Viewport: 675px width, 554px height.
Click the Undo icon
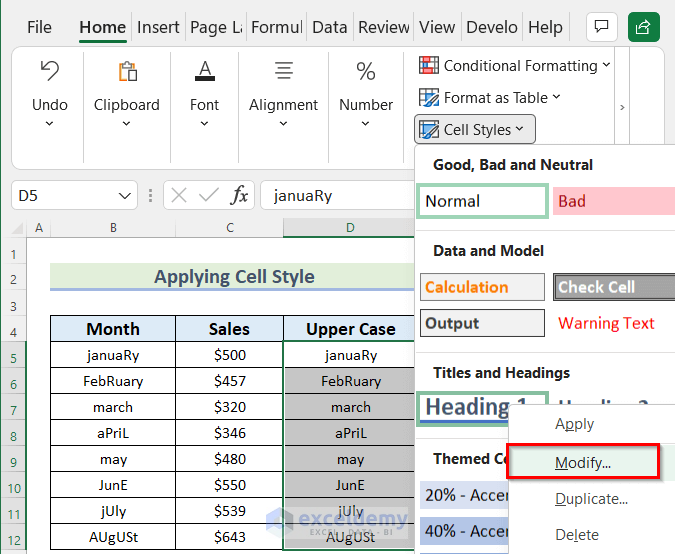50,72
